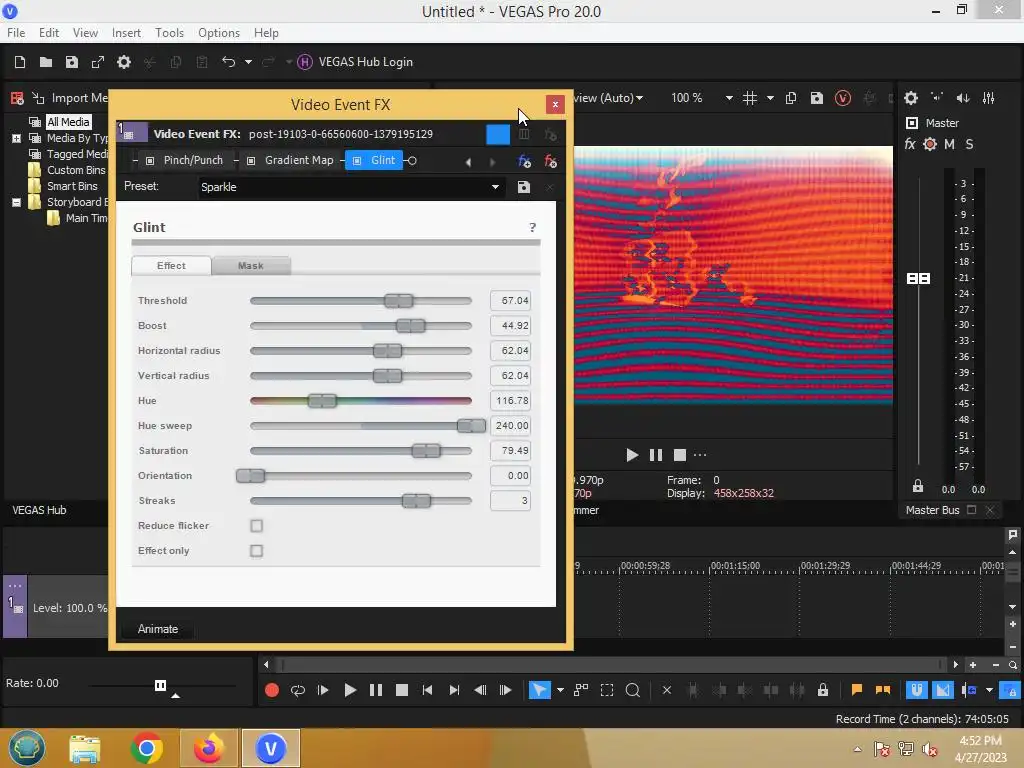Open the File menu
1024x768 pixels.
(x=16, y=33)
